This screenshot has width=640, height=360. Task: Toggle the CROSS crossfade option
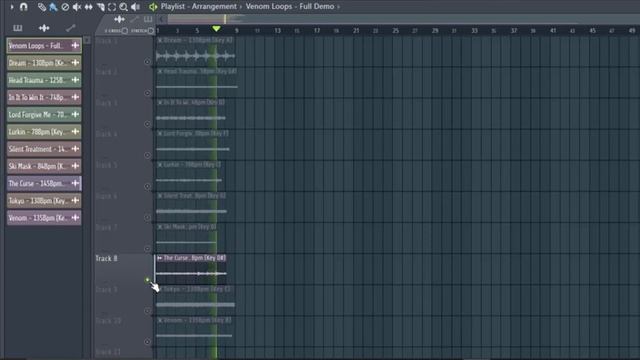point(124,31)
